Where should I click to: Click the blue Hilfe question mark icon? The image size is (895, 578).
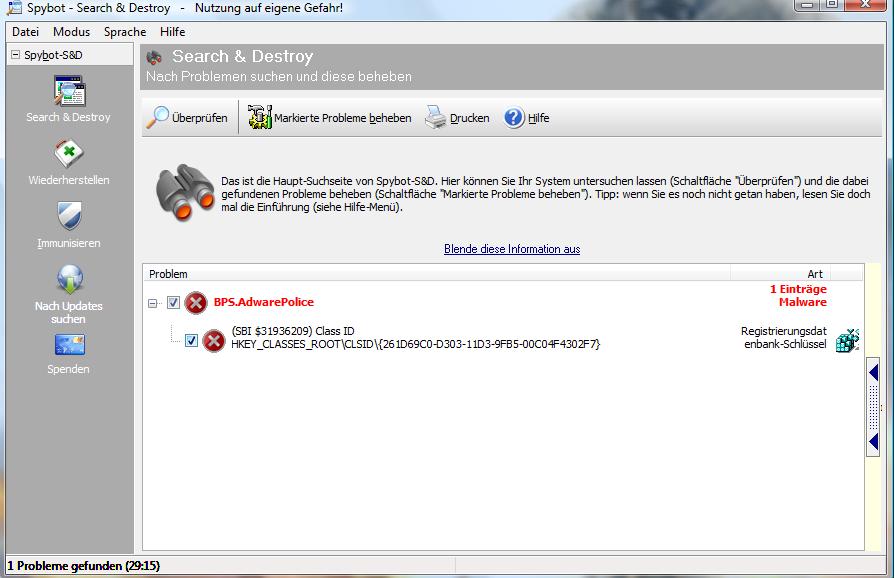pos(514,118)
